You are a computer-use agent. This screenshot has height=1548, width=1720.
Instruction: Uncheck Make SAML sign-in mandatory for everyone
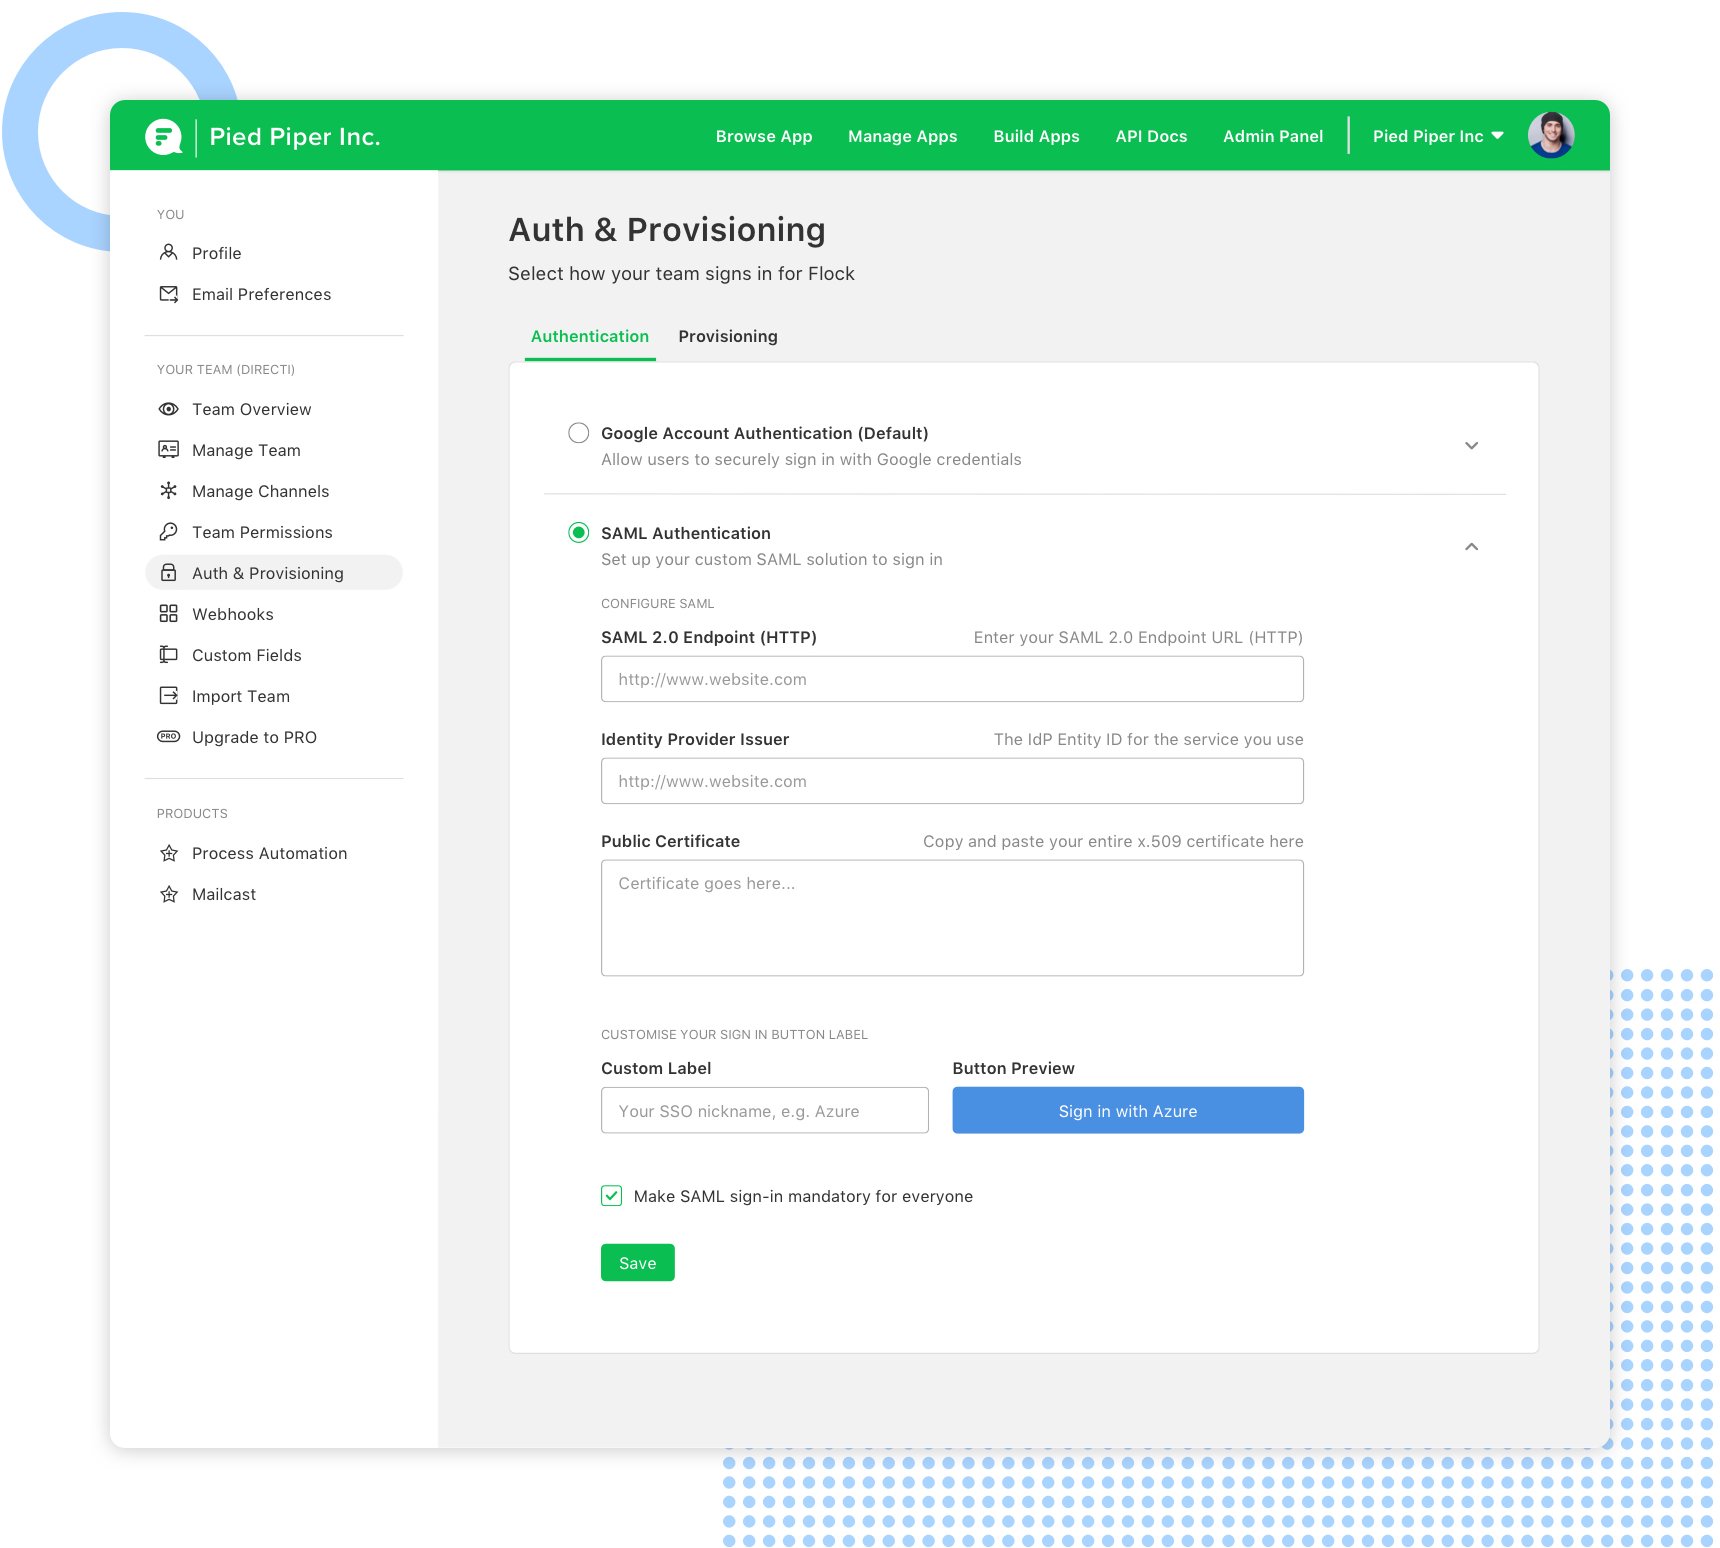(x=611, y=1195)
